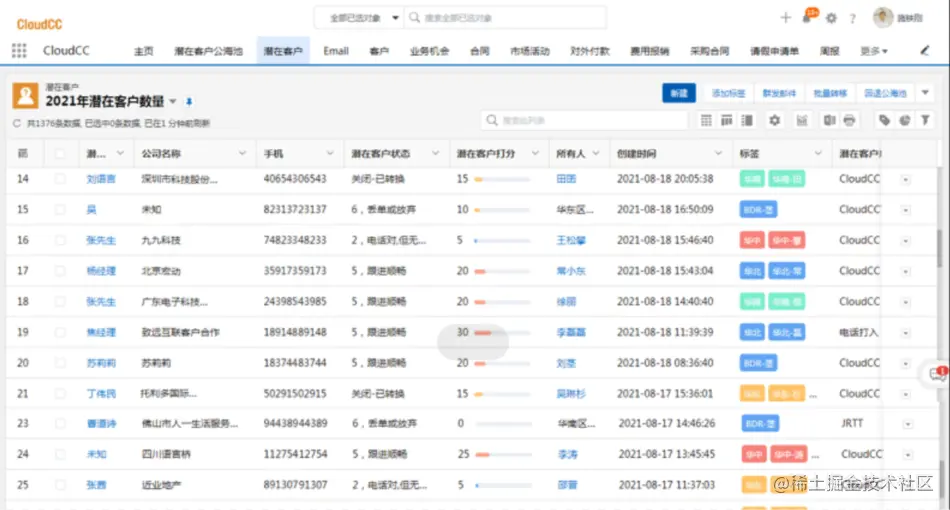Switch to kanban board view icon
The image size is (950, 510).
point(726,121)
